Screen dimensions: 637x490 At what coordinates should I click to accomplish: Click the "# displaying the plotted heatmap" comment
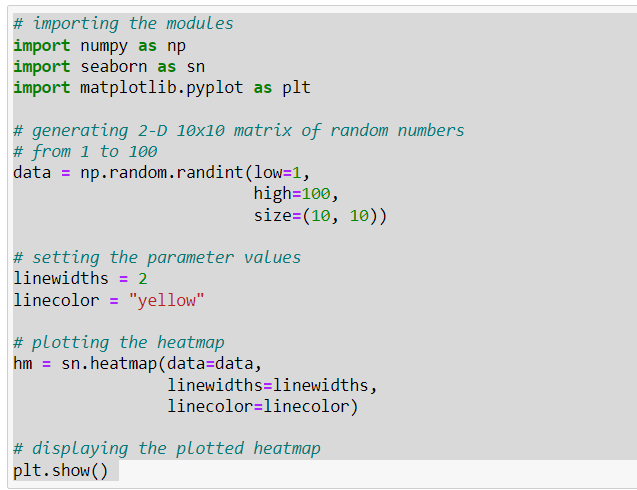click(x=166, y=448)
